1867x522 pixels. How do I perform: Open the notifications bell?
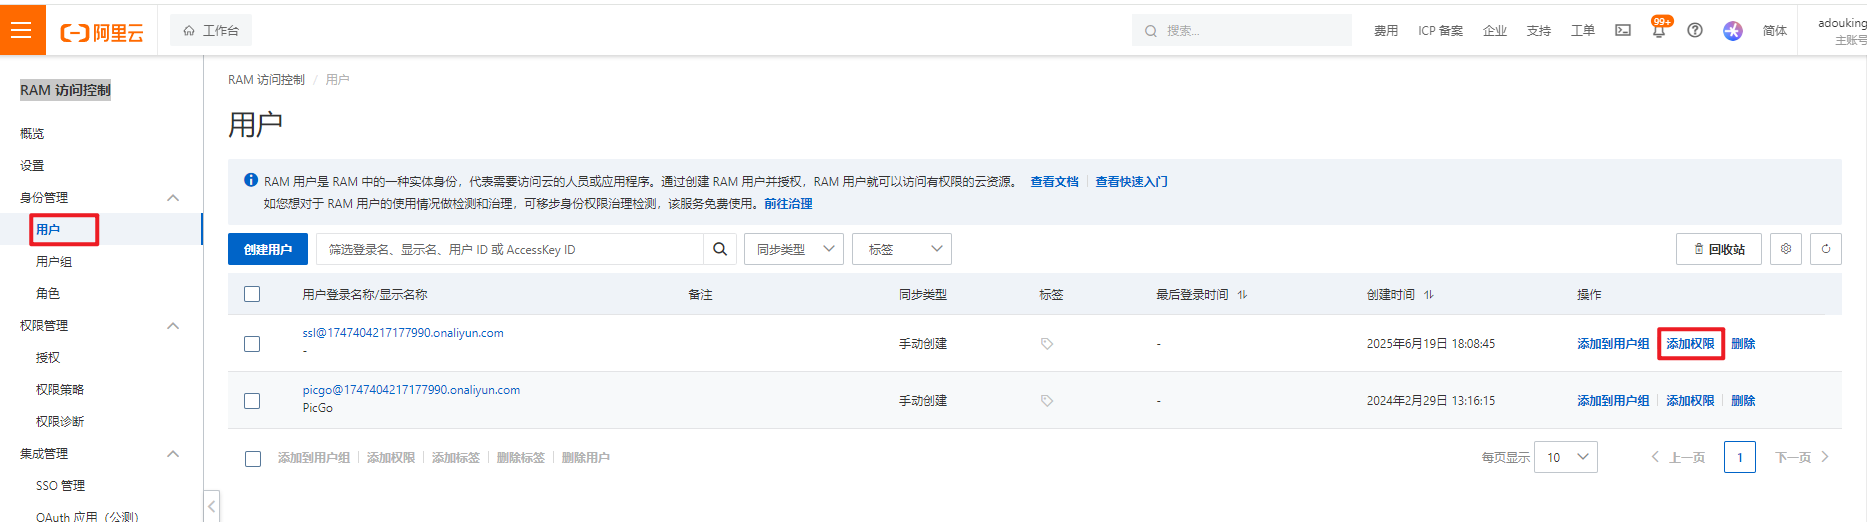point(1659,31)
